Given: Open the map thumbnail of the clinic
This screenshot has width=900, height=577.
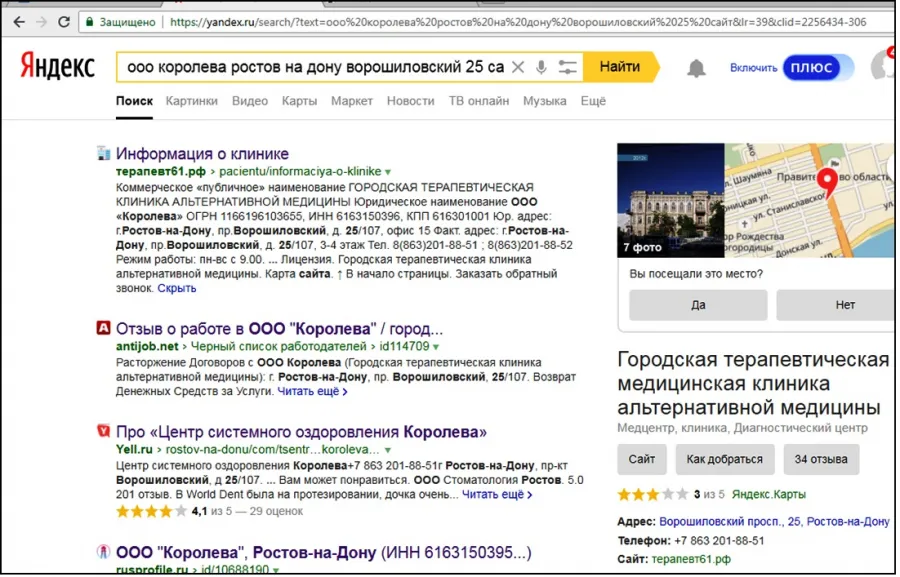Looking at the screenshot, I should pyautogui.click(x=809, y=200).
